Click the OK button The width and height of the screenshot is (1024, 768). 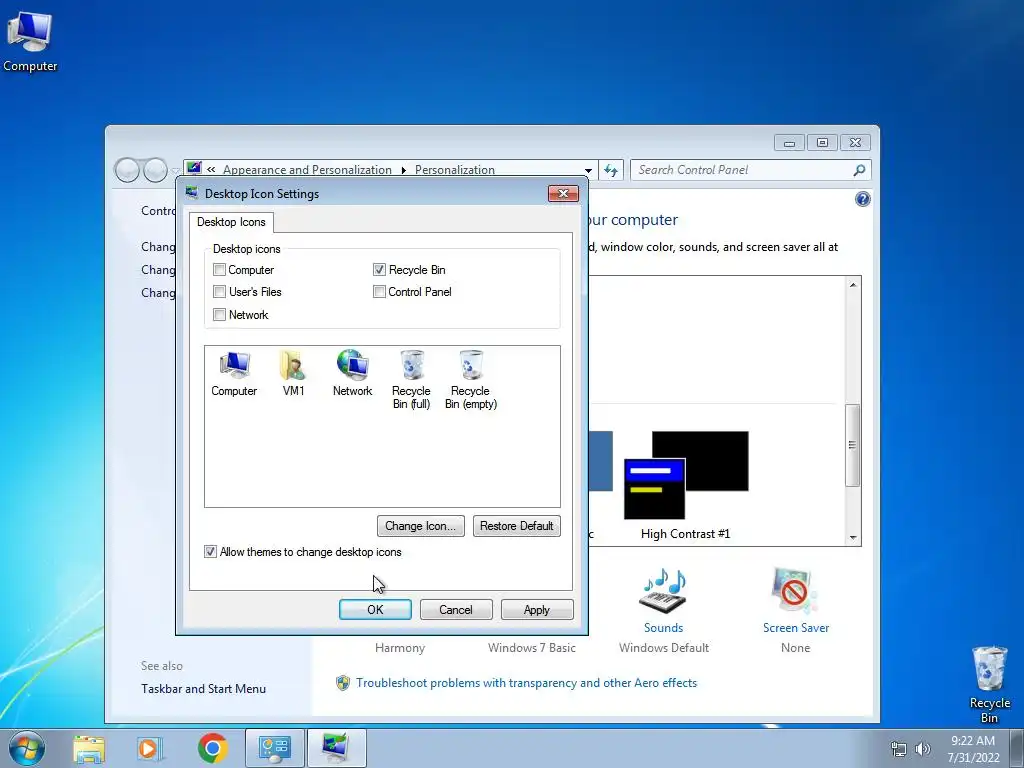(376, 609)
